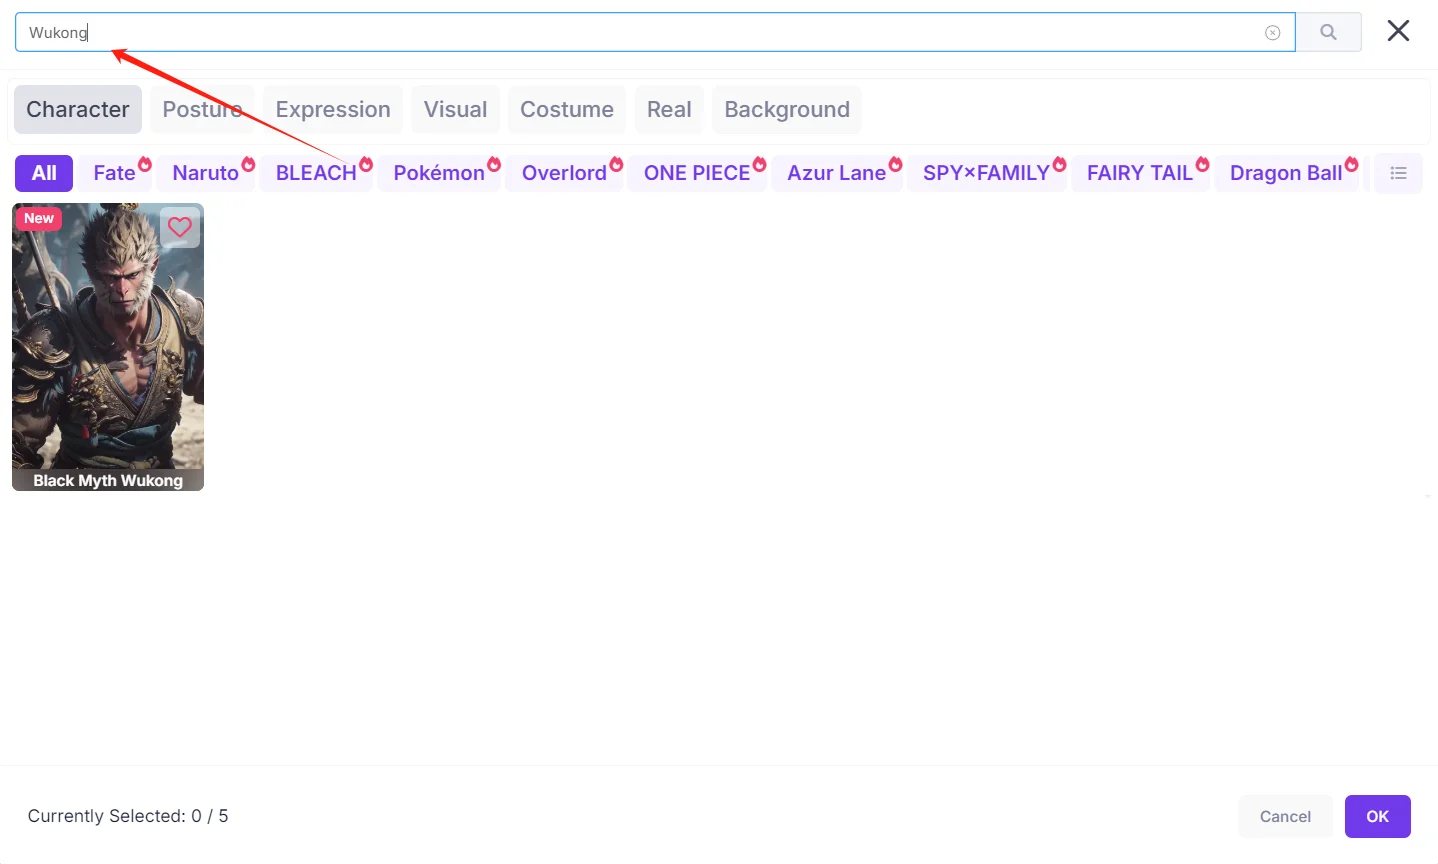The image size is (1438, 864).
Task: Favorite Black Myth Wukong with the heart icon
Action: (180, 227)
